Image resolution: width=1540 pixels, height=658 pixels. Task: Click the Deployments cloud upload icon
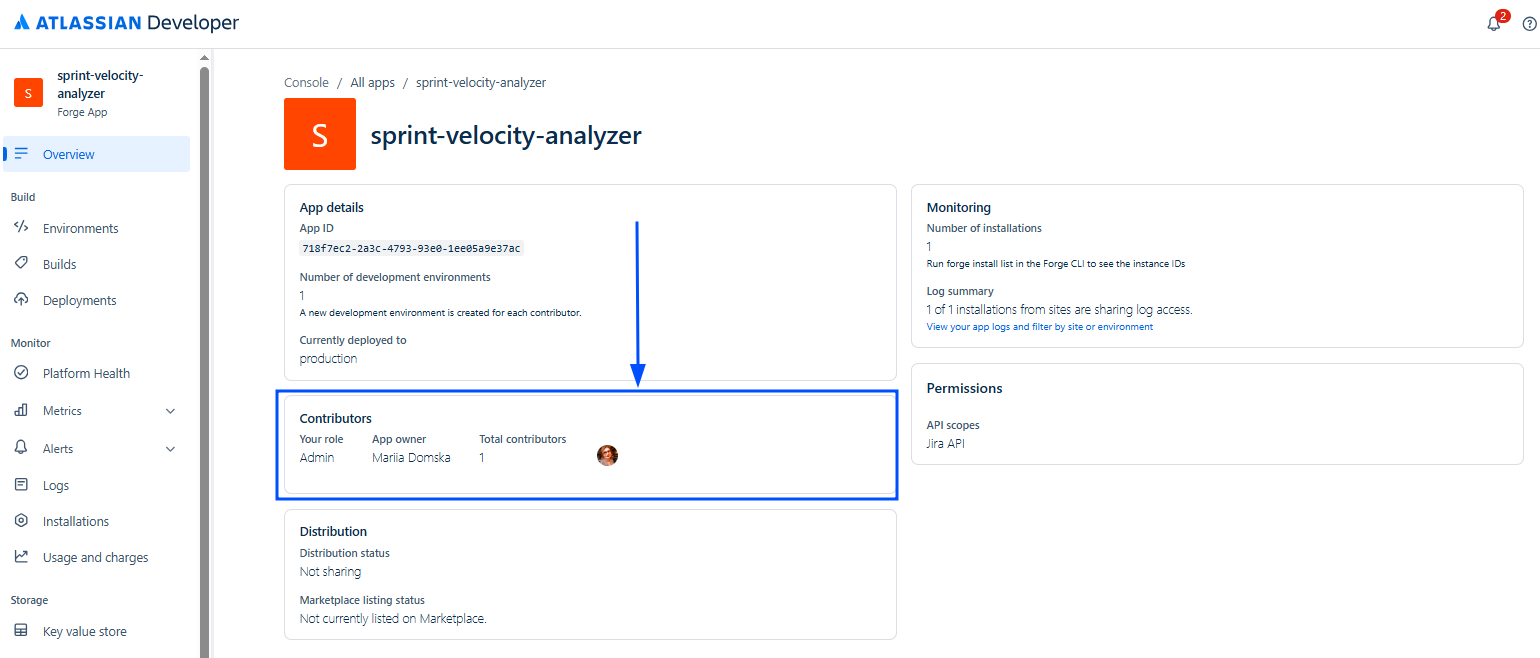(x=21, y=300)
